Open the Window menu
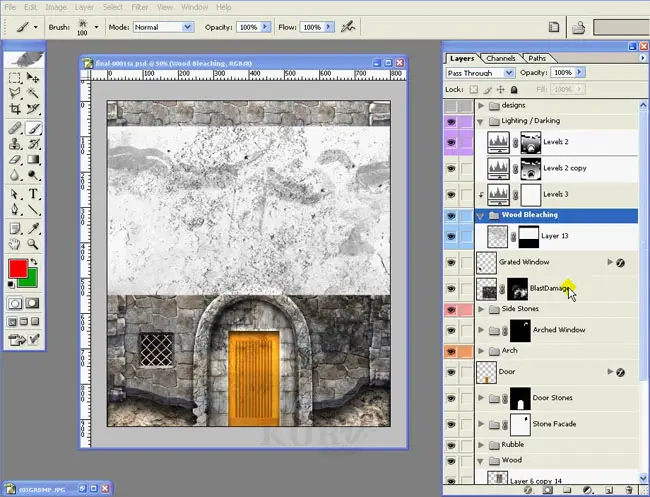The height and width of the screenshot is (497, 650). (x=194, y=7)
